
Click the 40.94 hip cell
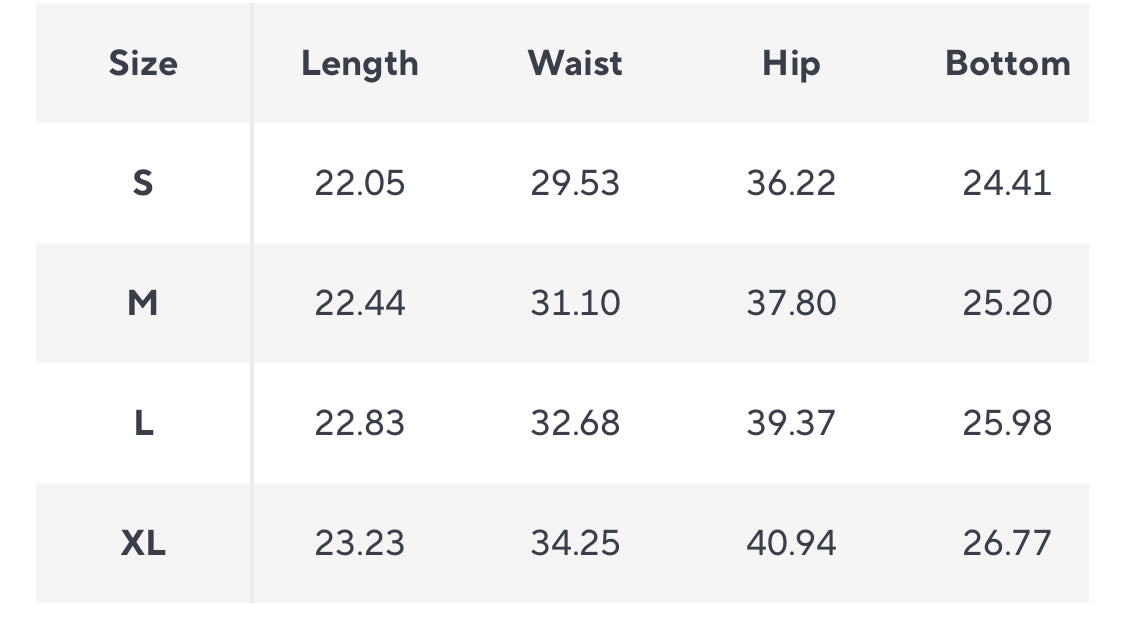coord(791,542)
